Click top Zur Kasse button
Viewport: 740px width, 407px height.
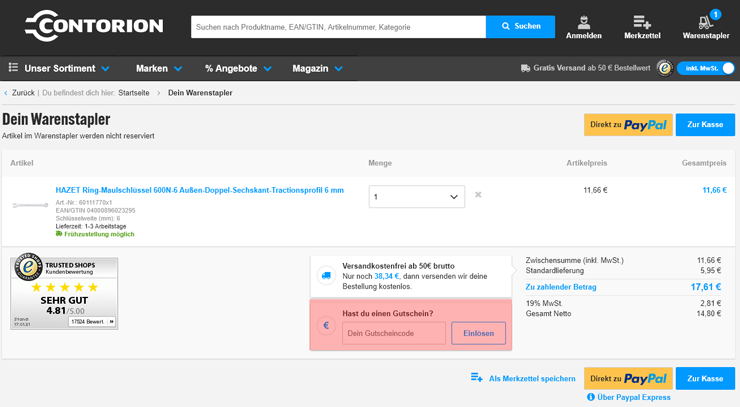pos(705,125)
